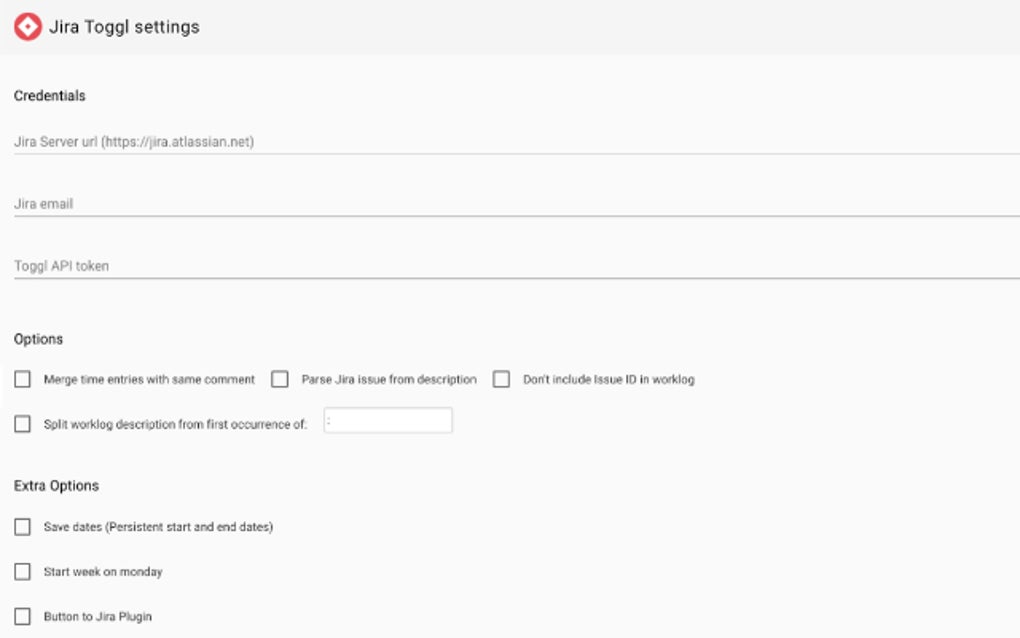Click the 'Options' section heading

click(39, 339)
